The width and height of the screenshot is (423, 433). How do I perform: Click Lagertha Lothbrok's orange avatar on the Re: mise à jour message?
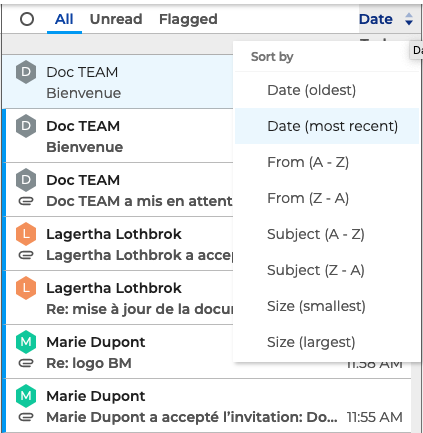pos(26,288)
